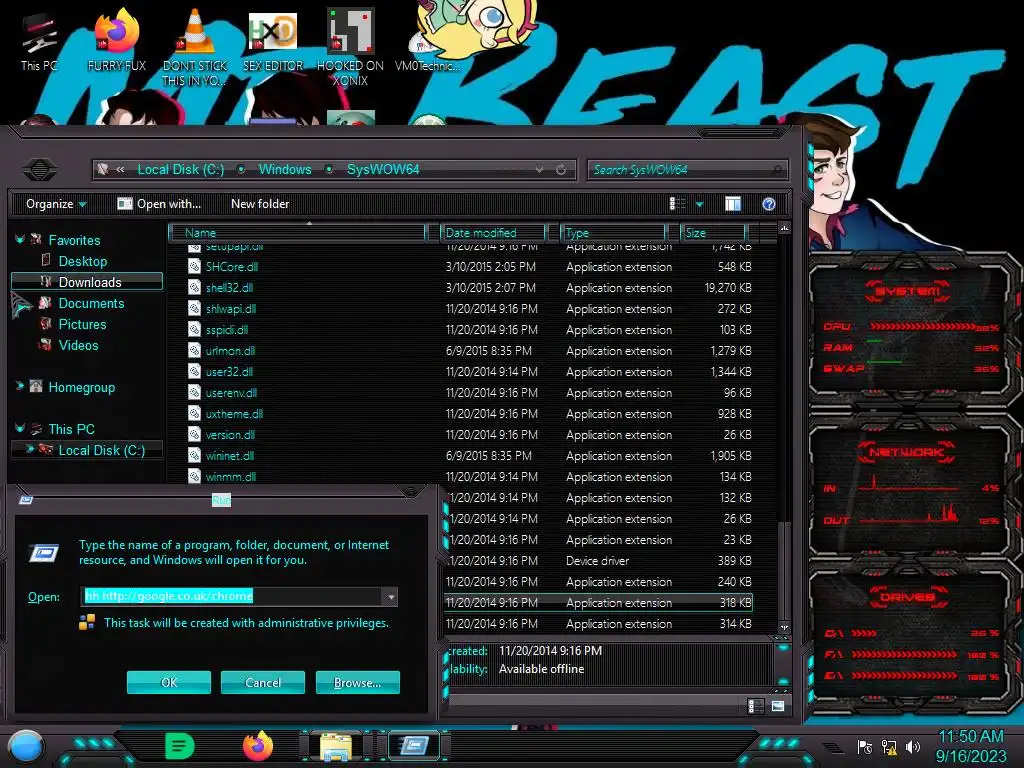The image size is (1024, 768).
Task: Expand the address bar history dropdown
Action: 539,170
